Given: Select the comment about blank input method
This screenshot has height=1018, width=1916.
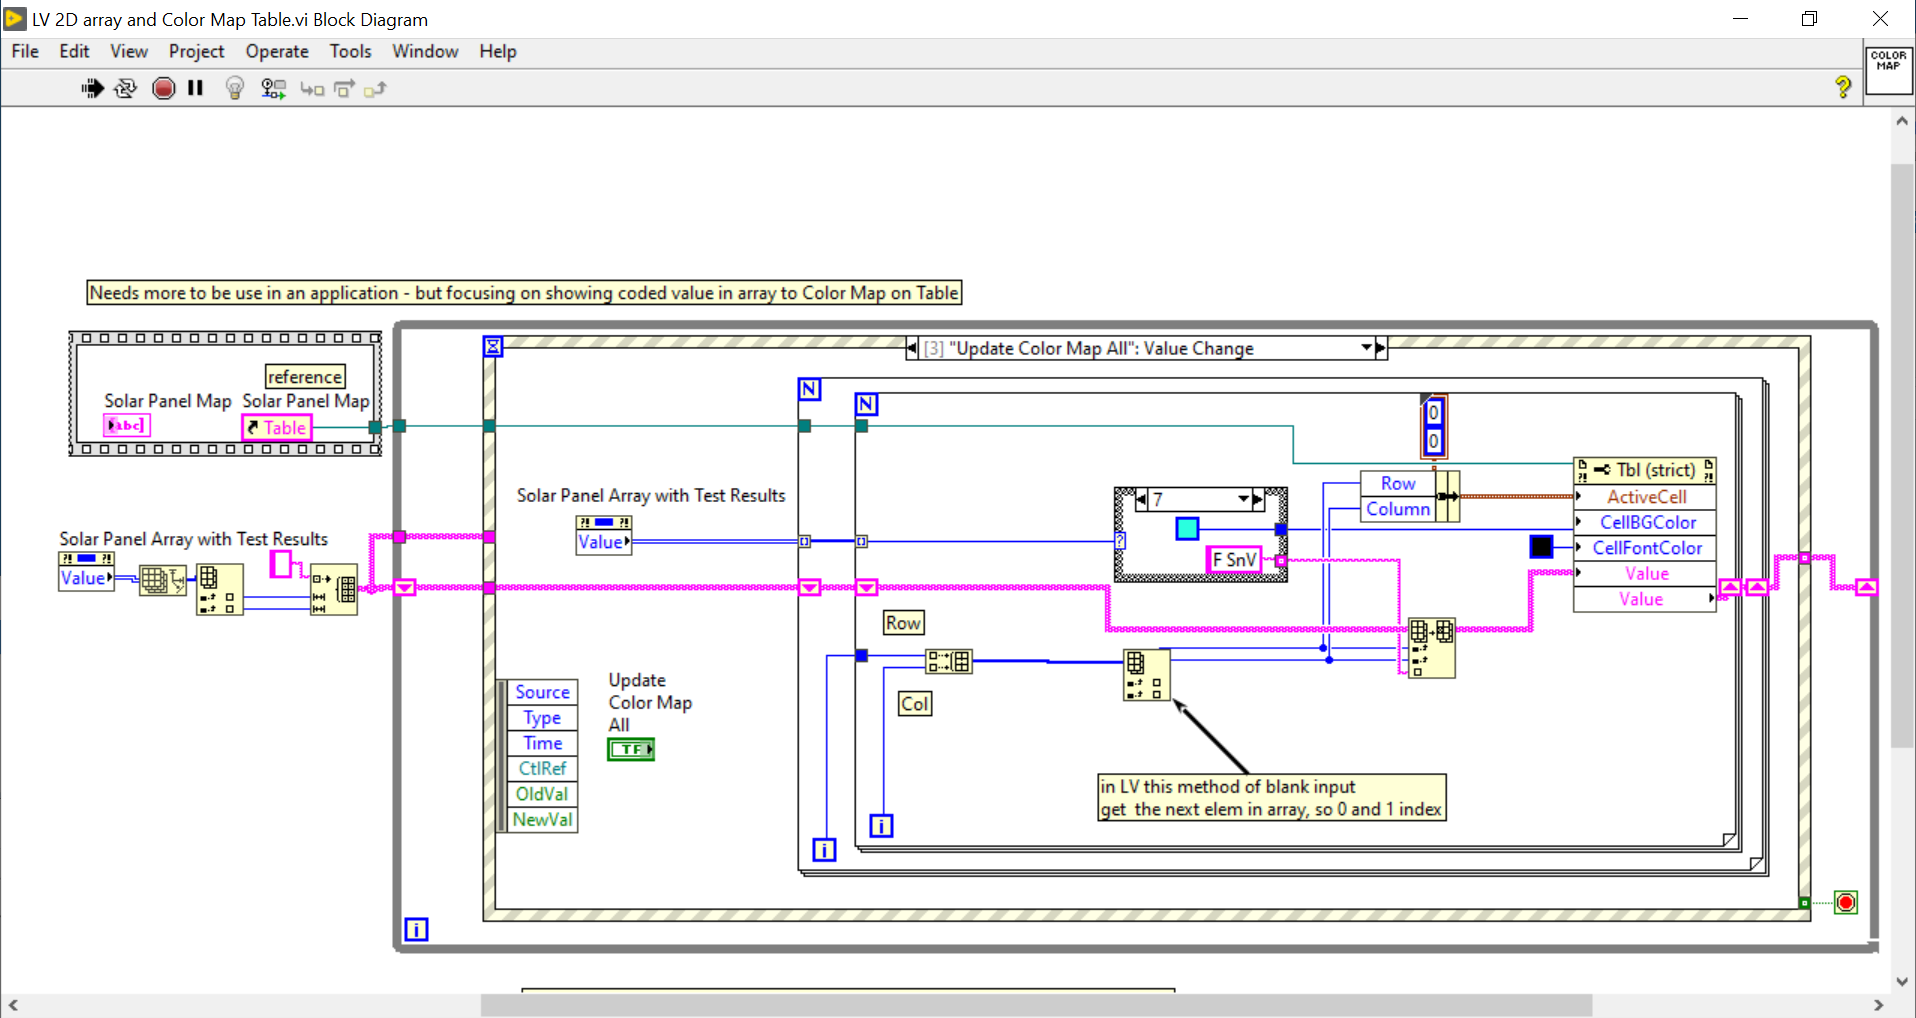Looking at the screenshot, I should pyautogui.click(x=1271, y=798).
